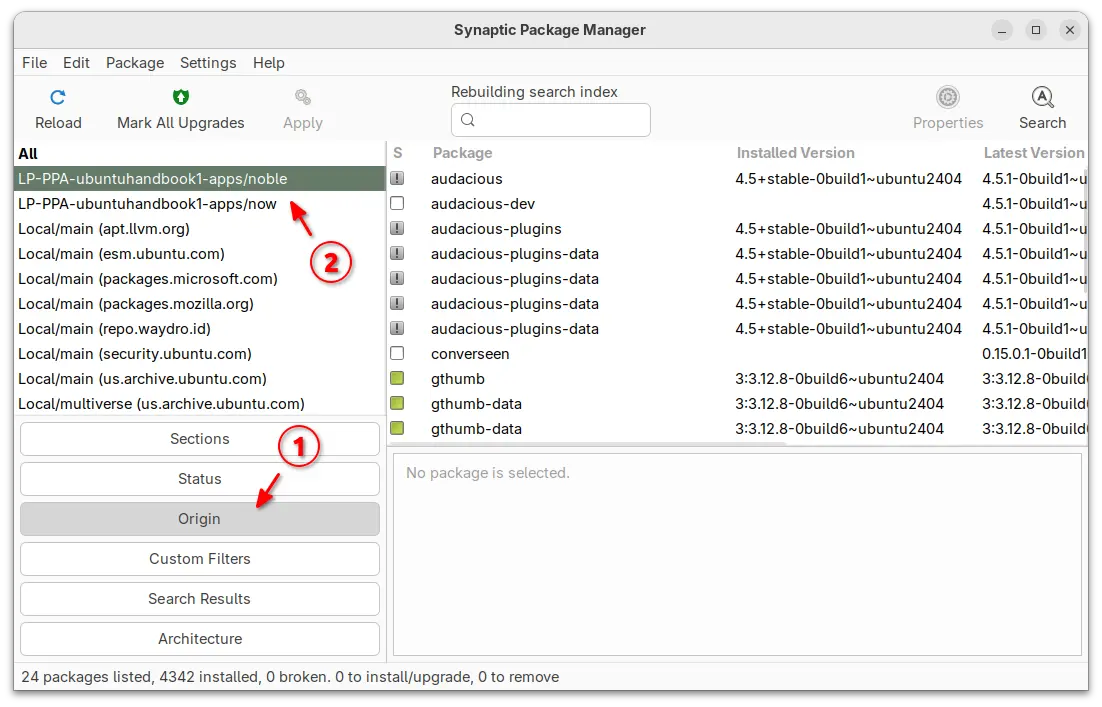Click the magnifier icon inside quick filter box
The height and width of the screenshot is (707, 1102).
tap(468, 120)
